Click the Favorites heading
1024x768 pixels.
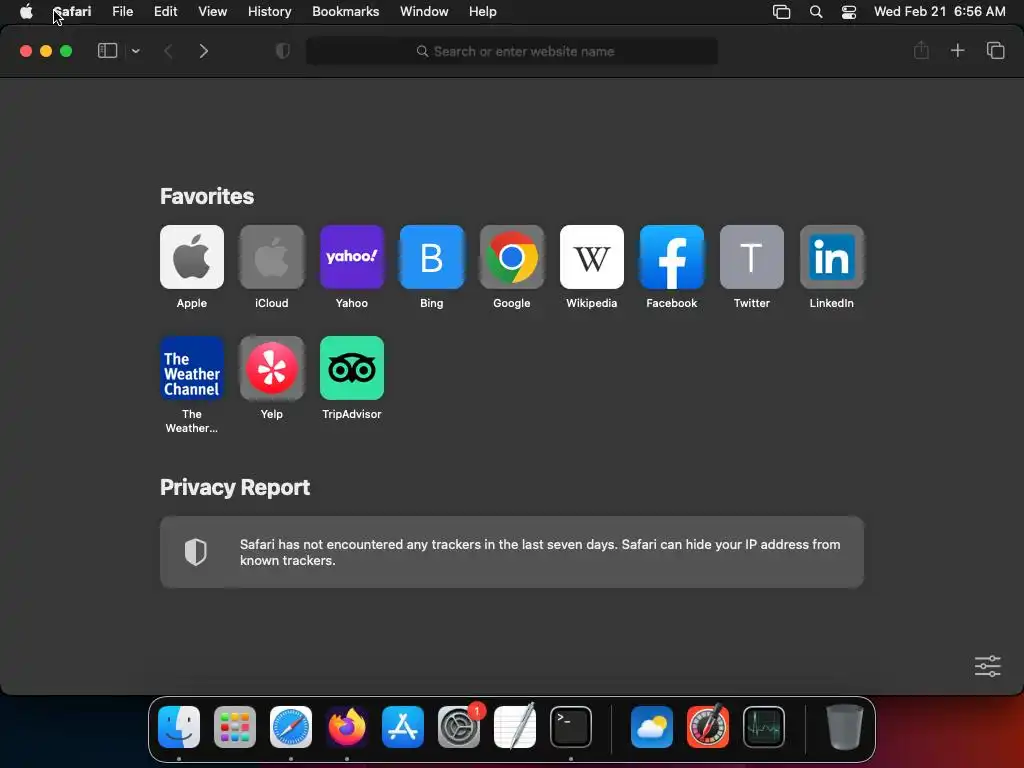tap(207, 196)
